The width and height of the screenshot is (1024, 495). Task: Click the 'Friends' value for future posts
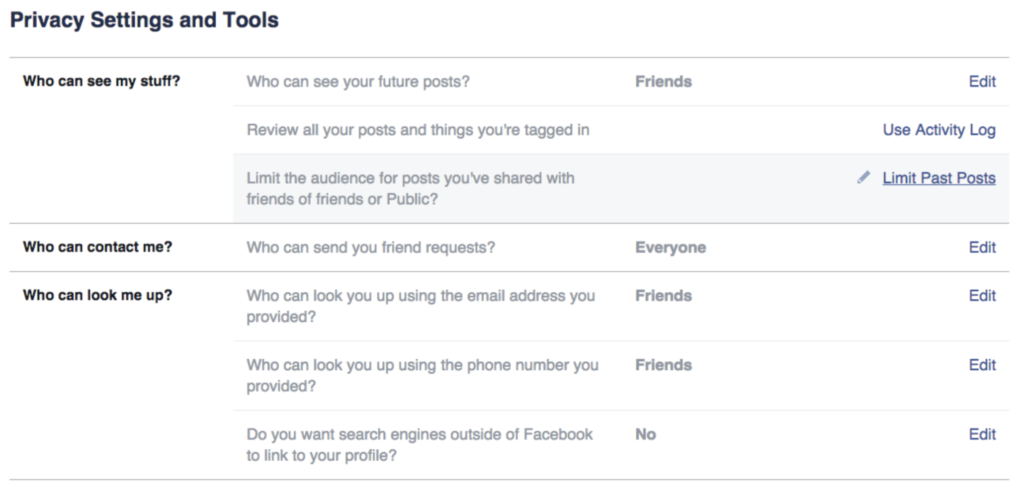[664, 82]
